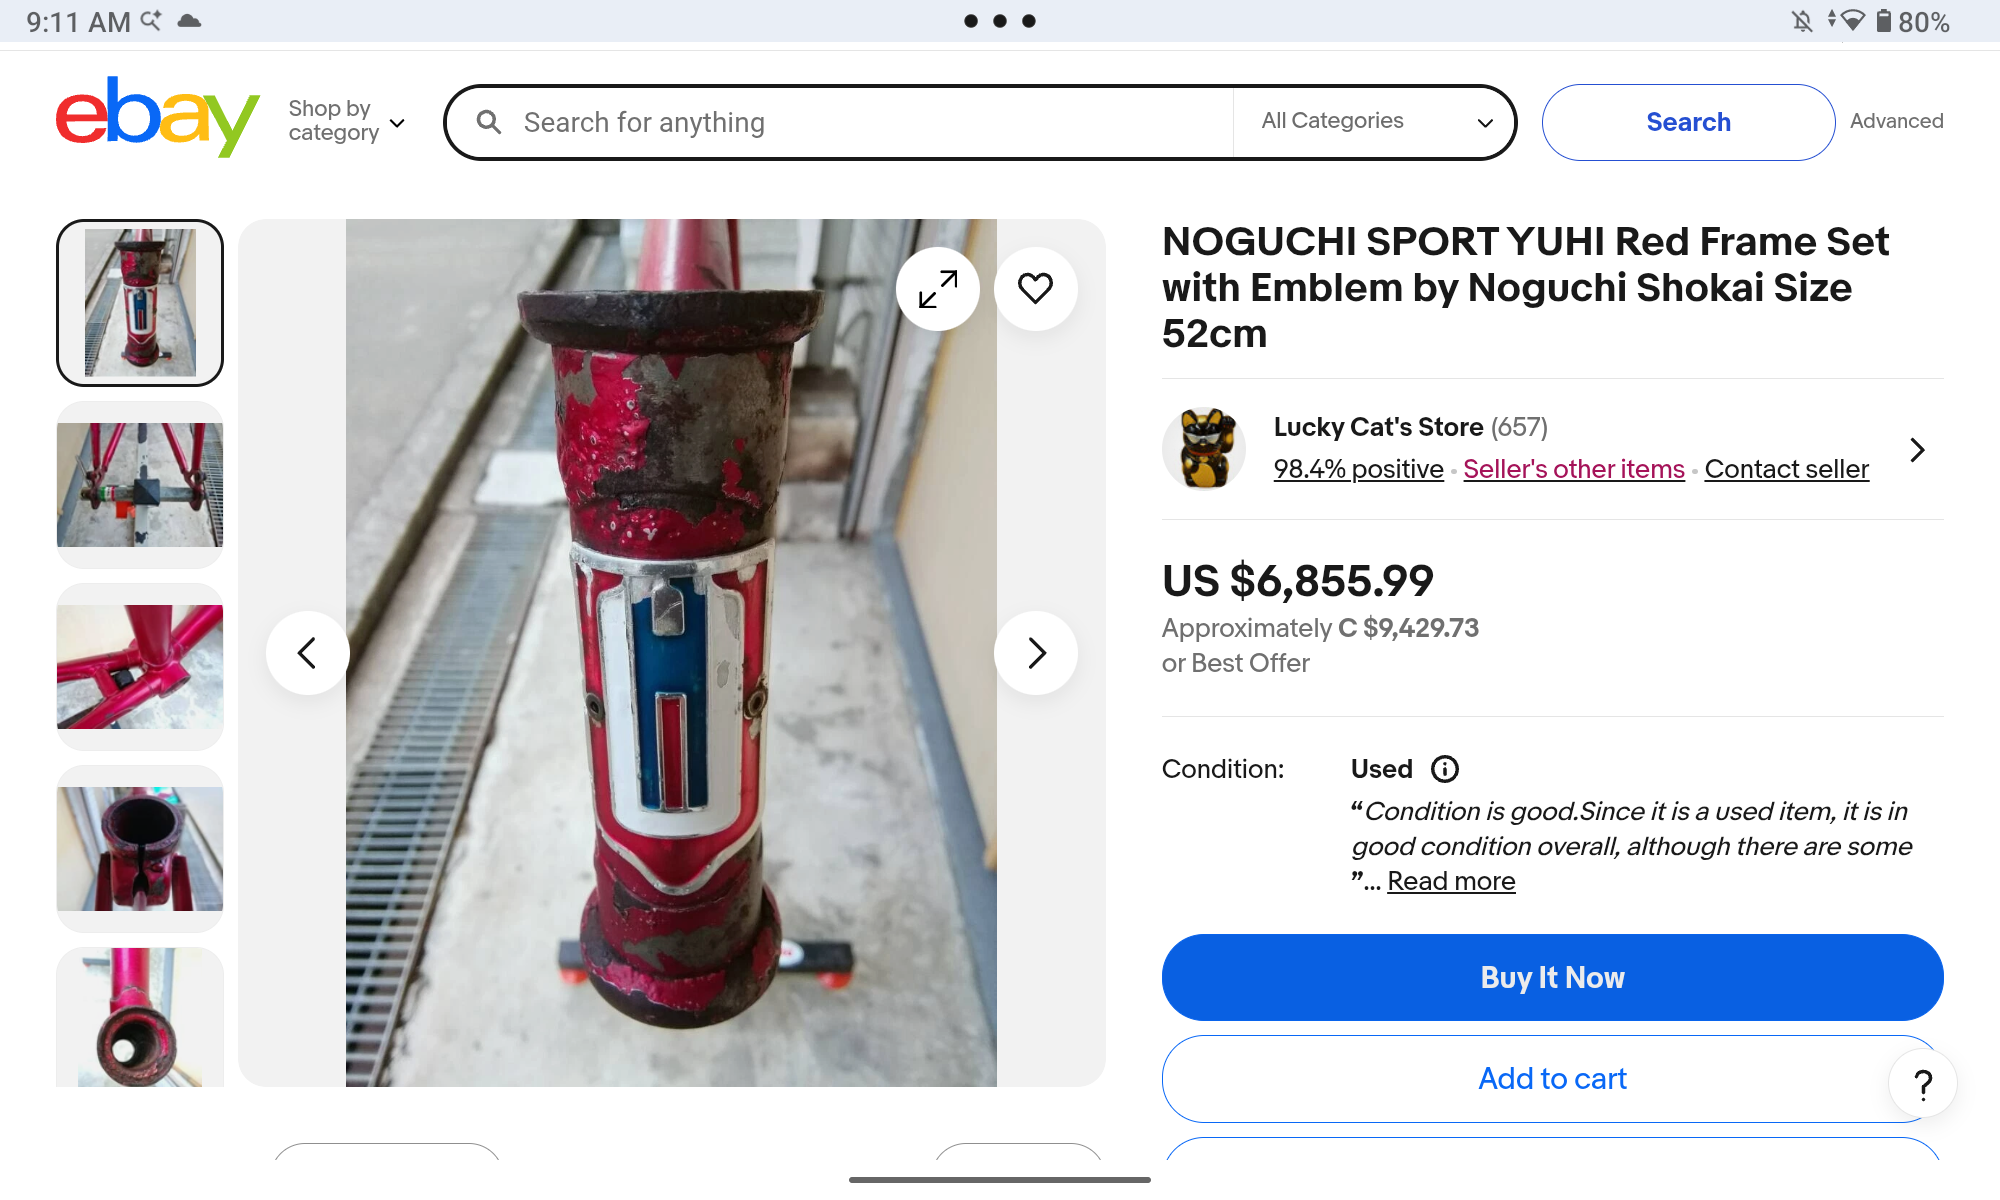This screenshot has height=1200, width=2000.
Task: Open the All Categories dropdown
Action: pos(1376,121)
